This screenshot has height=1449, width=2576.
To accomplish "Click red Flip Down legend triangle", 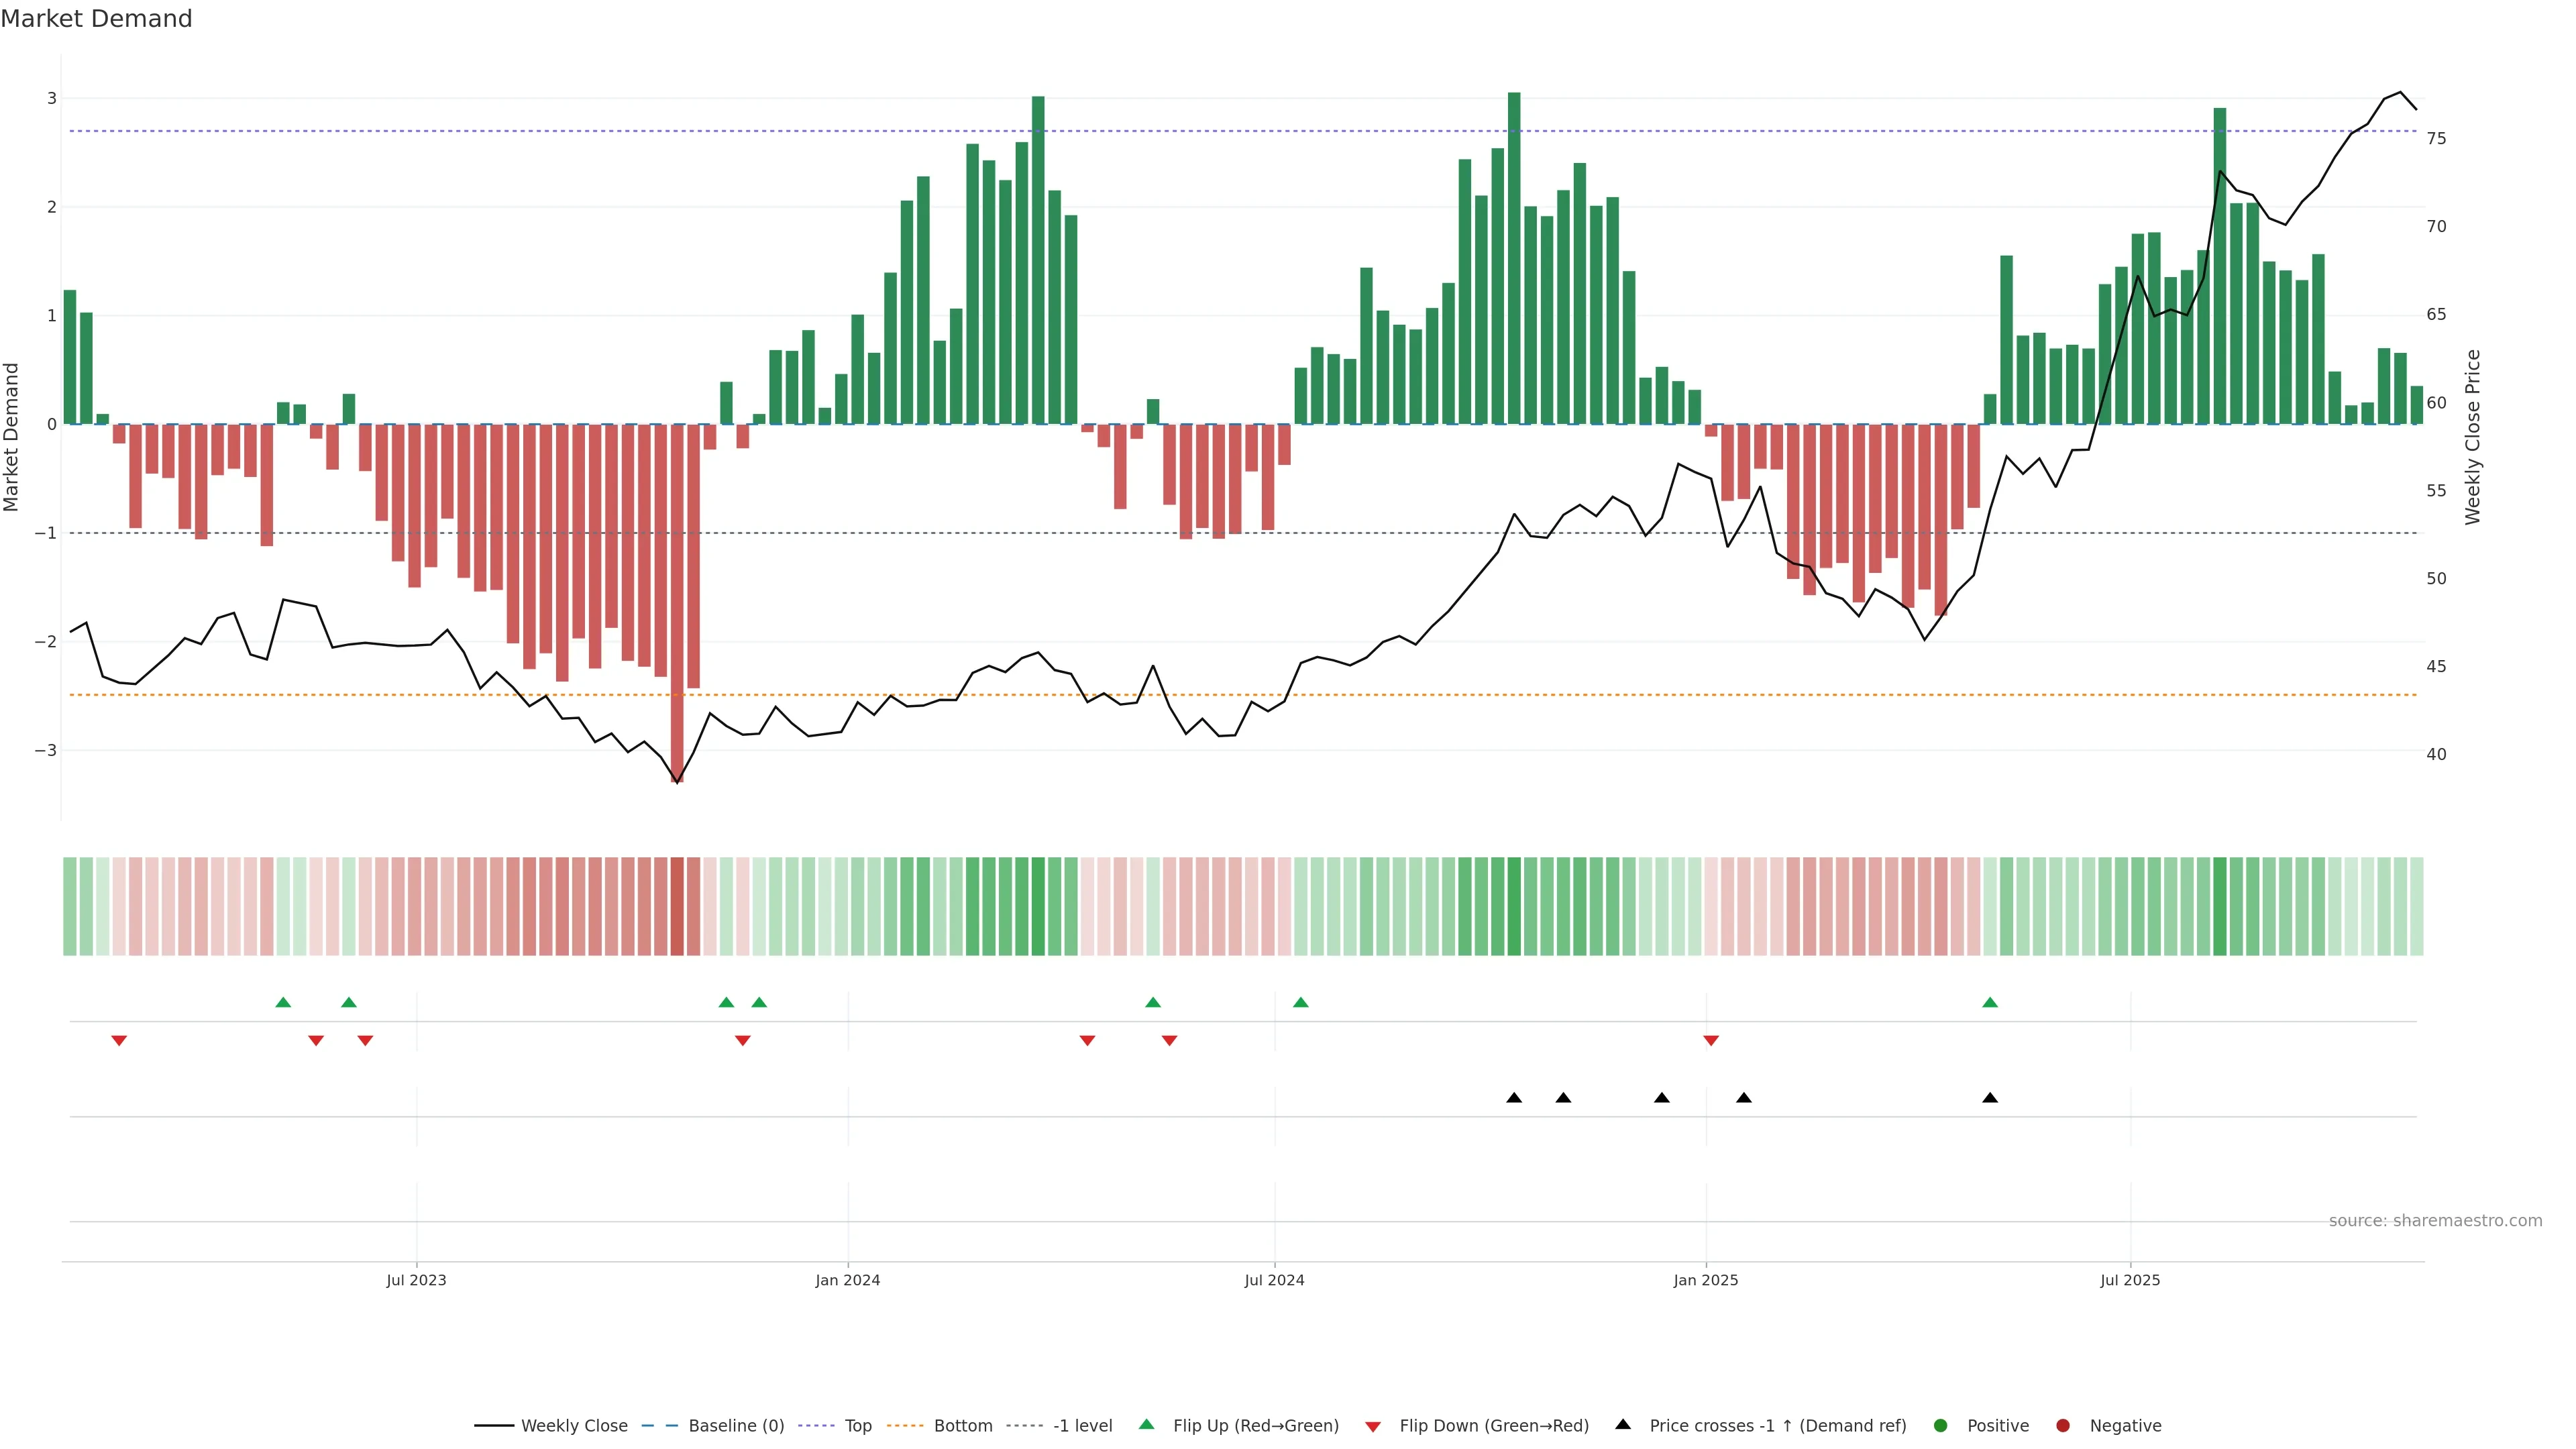I will tap(1373, 1427).
